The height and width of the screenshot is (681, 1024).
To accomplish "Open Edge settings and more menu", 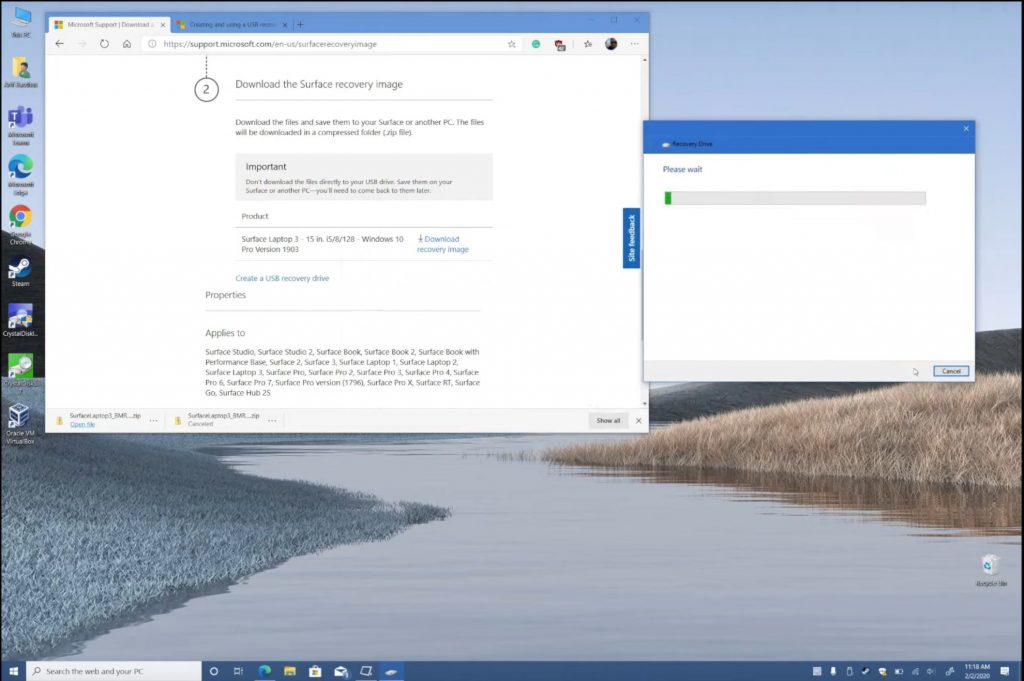I will [x=634, y=44].
